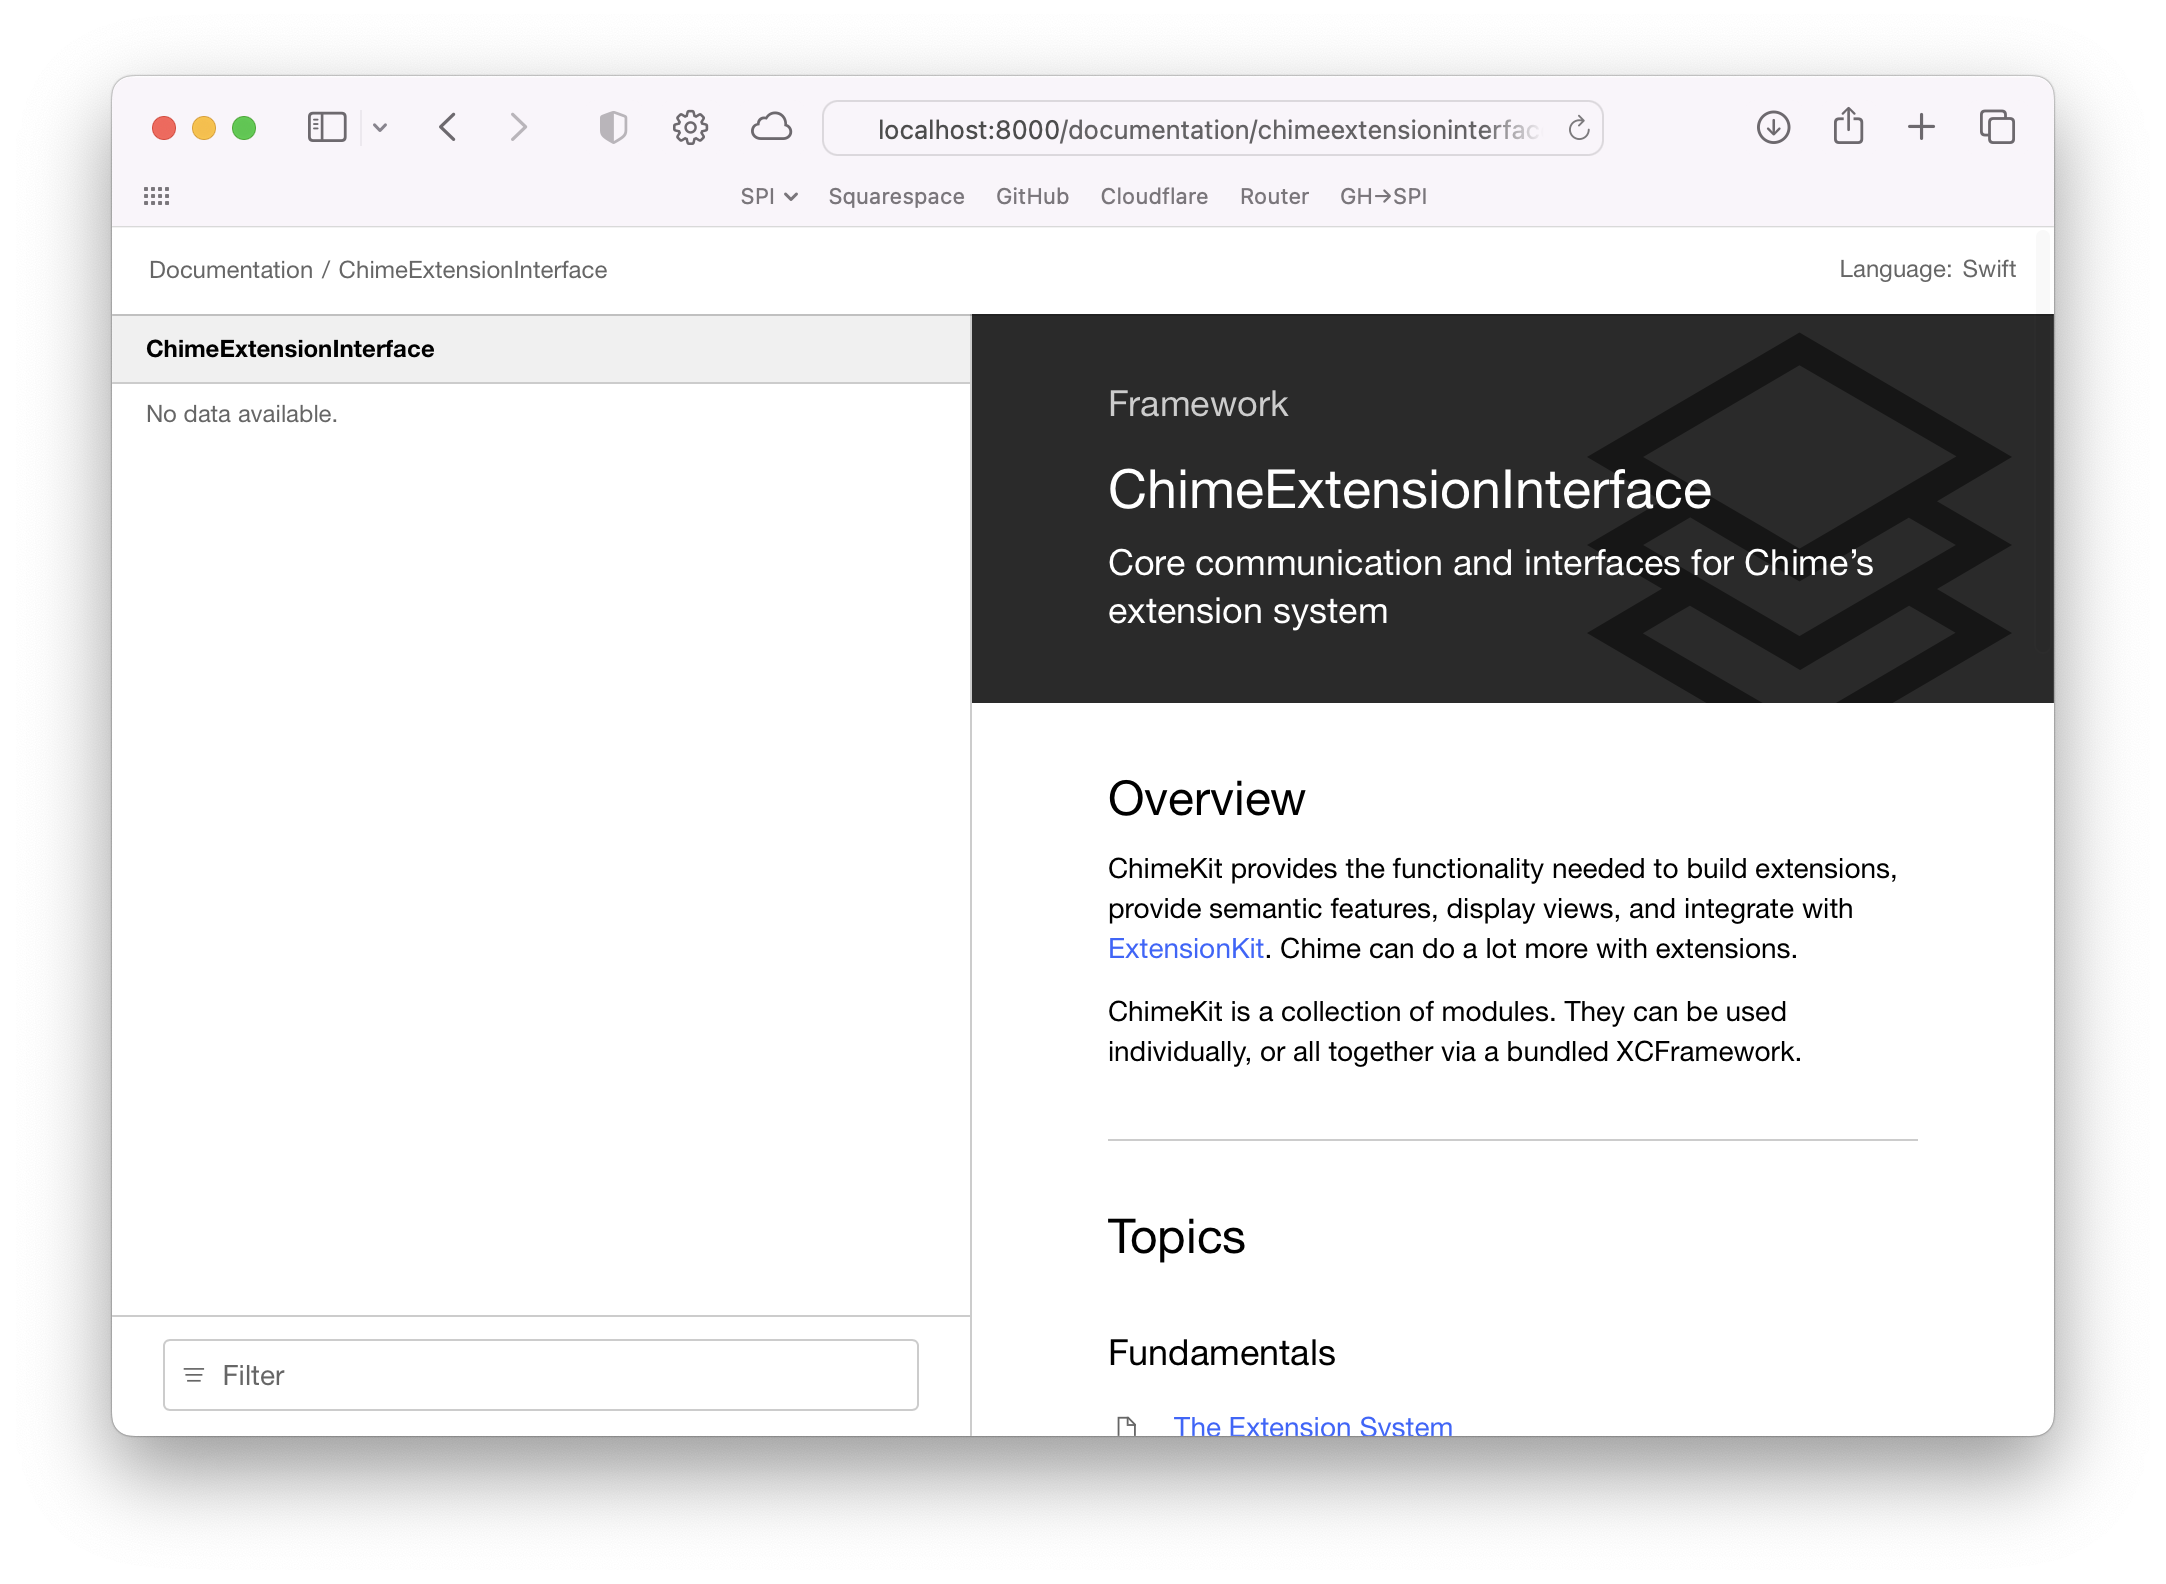Follow the ExtensionKit link in Overview
The image size is (2166, 1584).
1185,948
